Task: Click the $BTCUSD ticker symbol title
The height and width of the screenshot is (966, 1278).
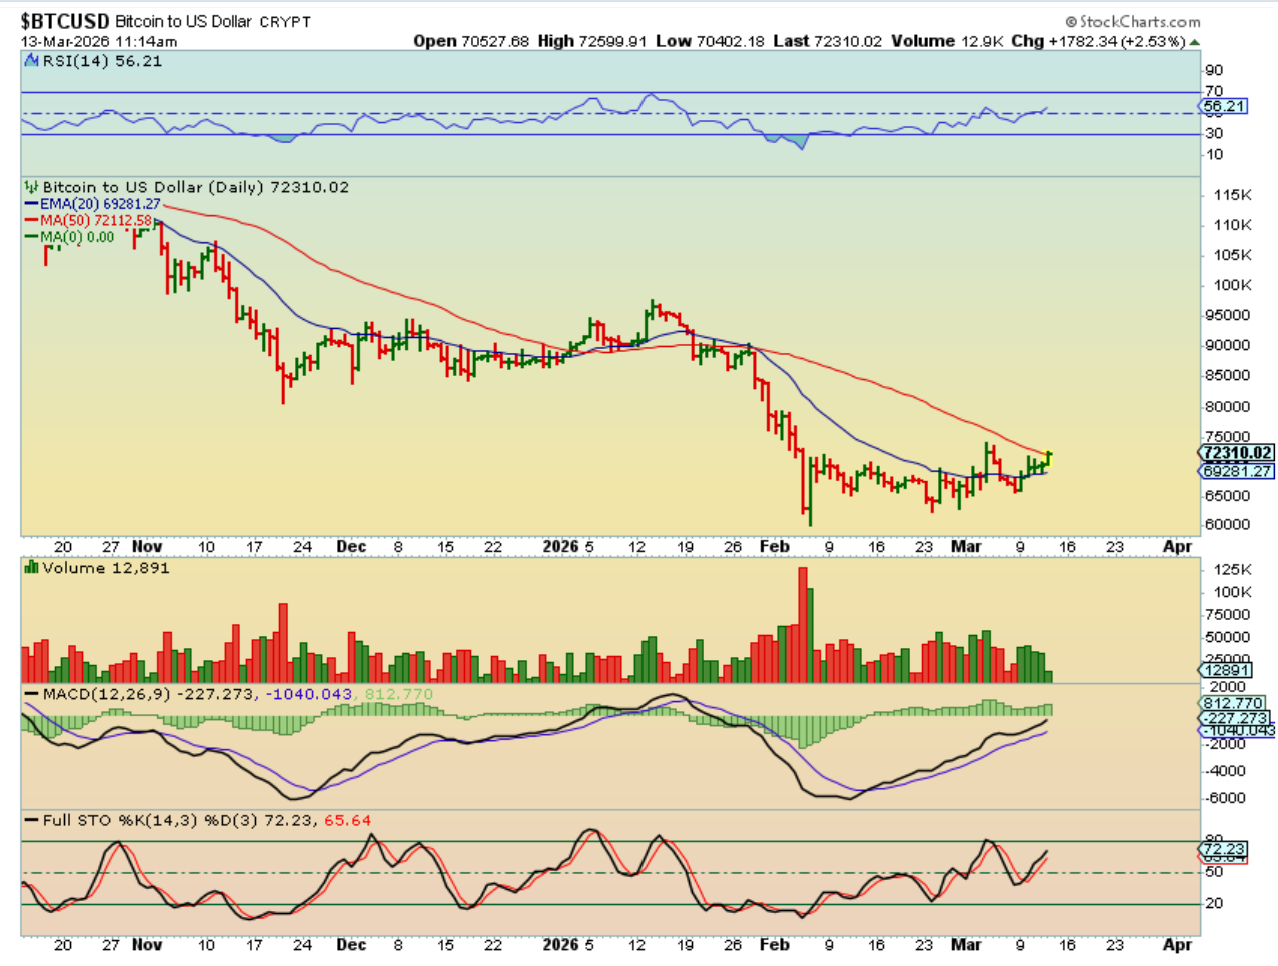Action: (65, 21)
